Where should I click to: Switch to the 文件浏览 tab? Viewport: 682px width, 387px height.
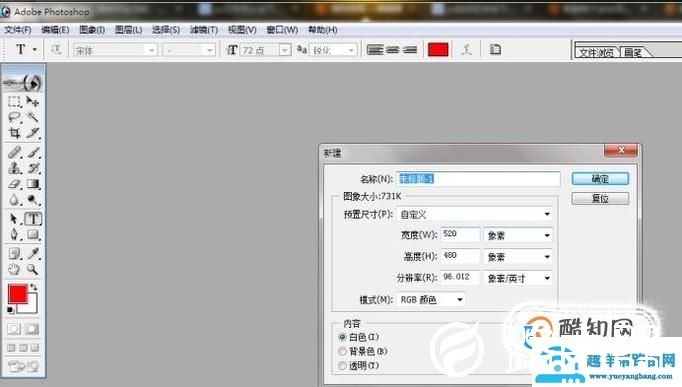(596, 53)
